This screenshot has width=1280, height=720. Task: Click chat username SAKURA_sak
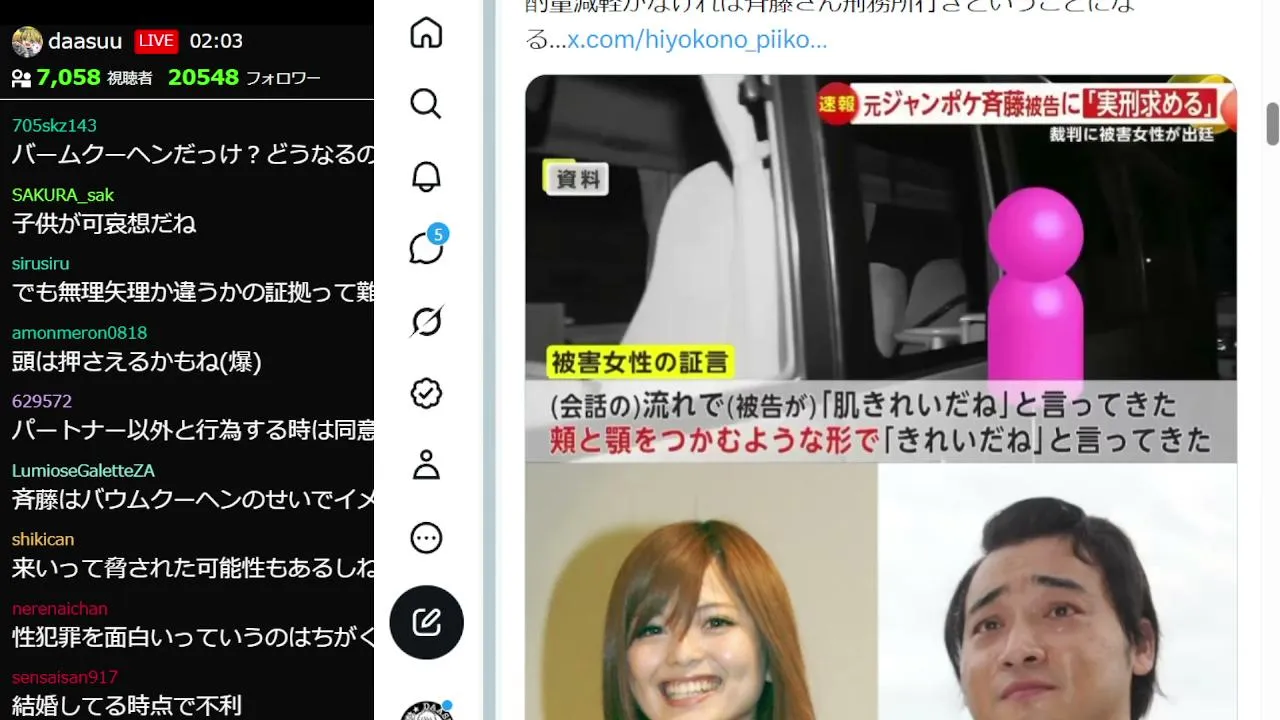(63, 195)
